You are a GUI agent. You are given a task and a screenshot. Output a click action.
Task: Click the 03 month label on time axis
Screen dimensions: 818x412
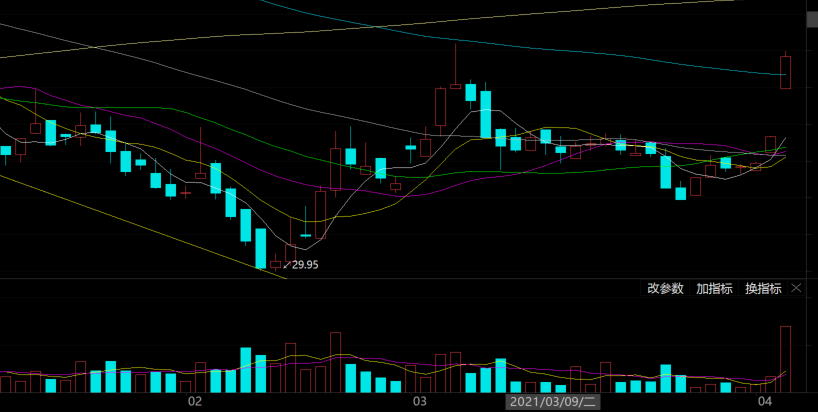coord(419,402)
